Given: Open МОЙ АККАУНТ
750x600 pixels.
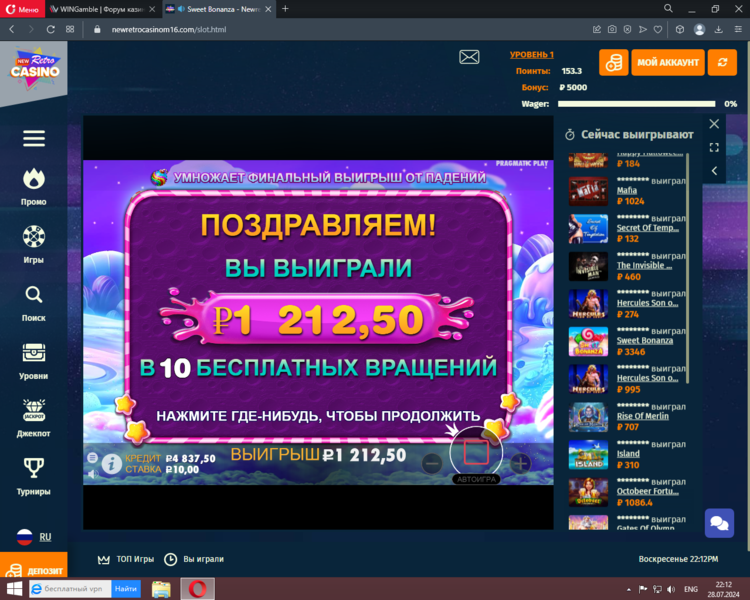Looking at the screenshot, I should pos(668,63).
